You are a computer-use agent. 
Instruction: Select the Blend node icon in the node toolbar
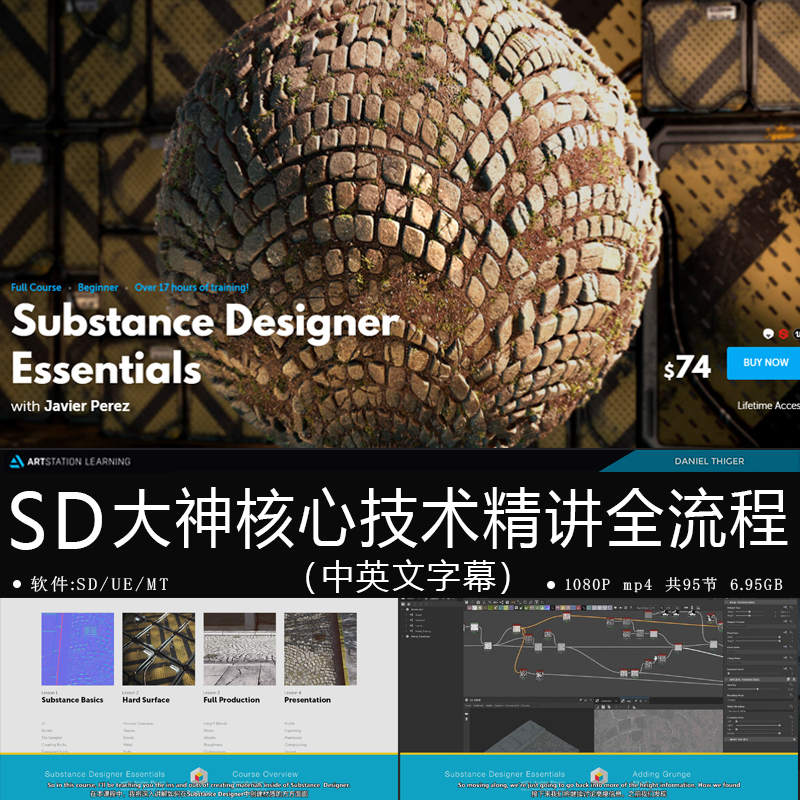pos(469,608)
